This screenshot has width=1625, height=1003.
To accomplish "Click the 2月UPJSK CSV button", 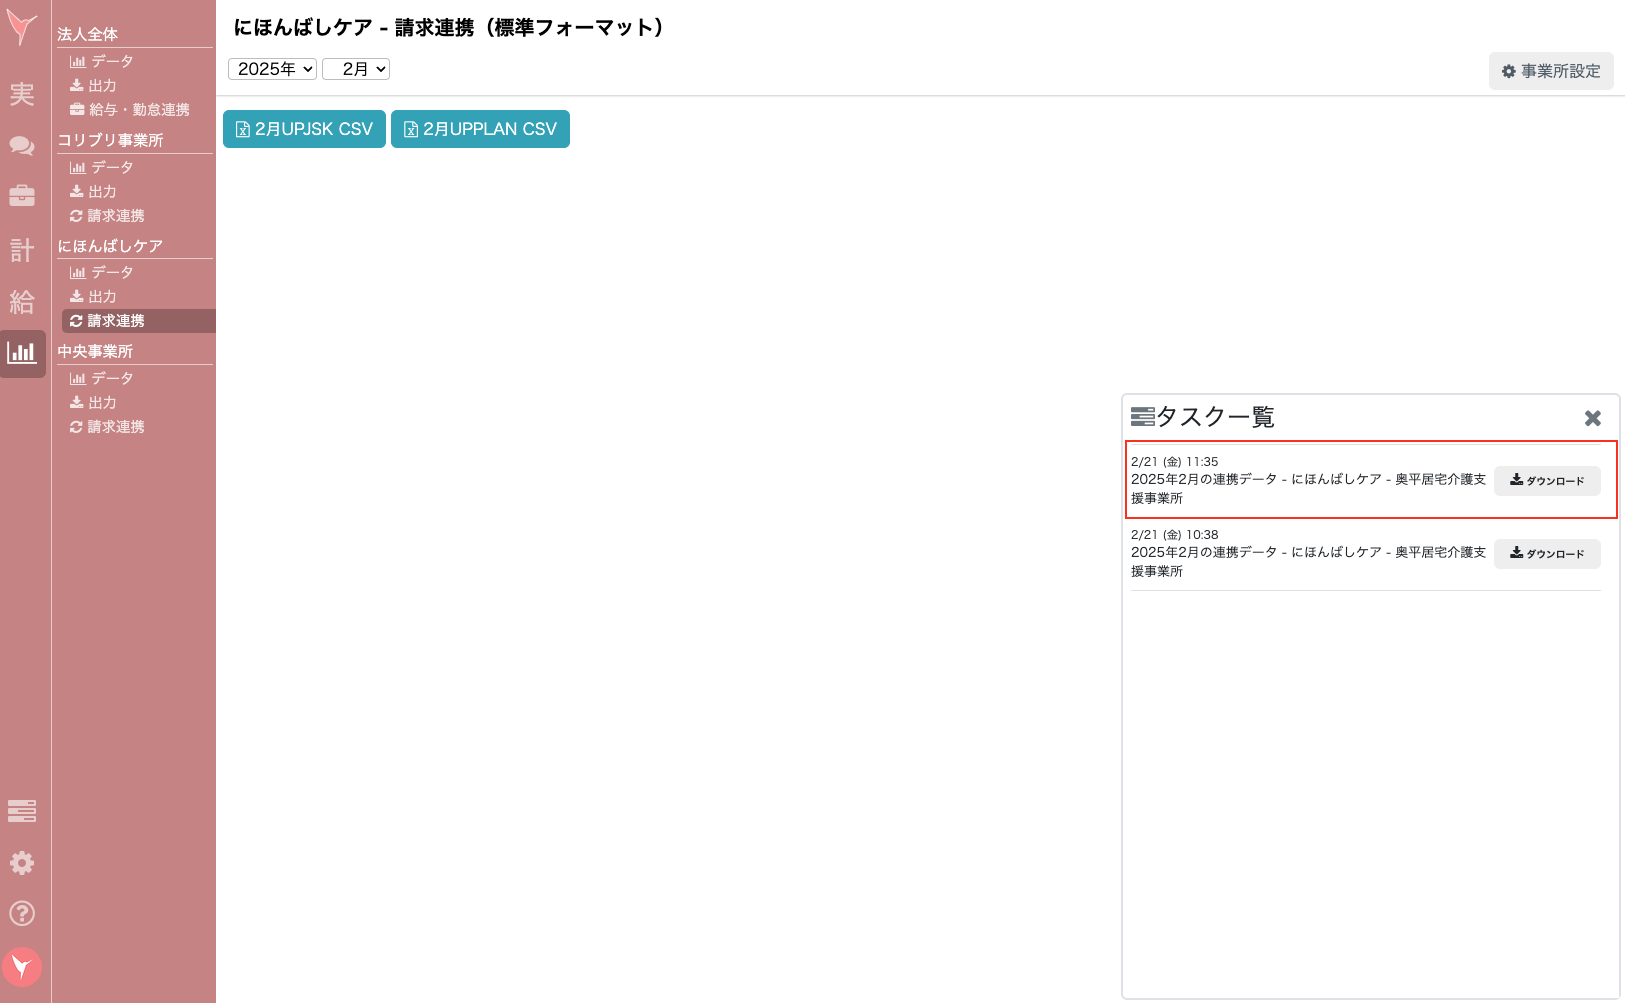I will [x=303, y=128].
